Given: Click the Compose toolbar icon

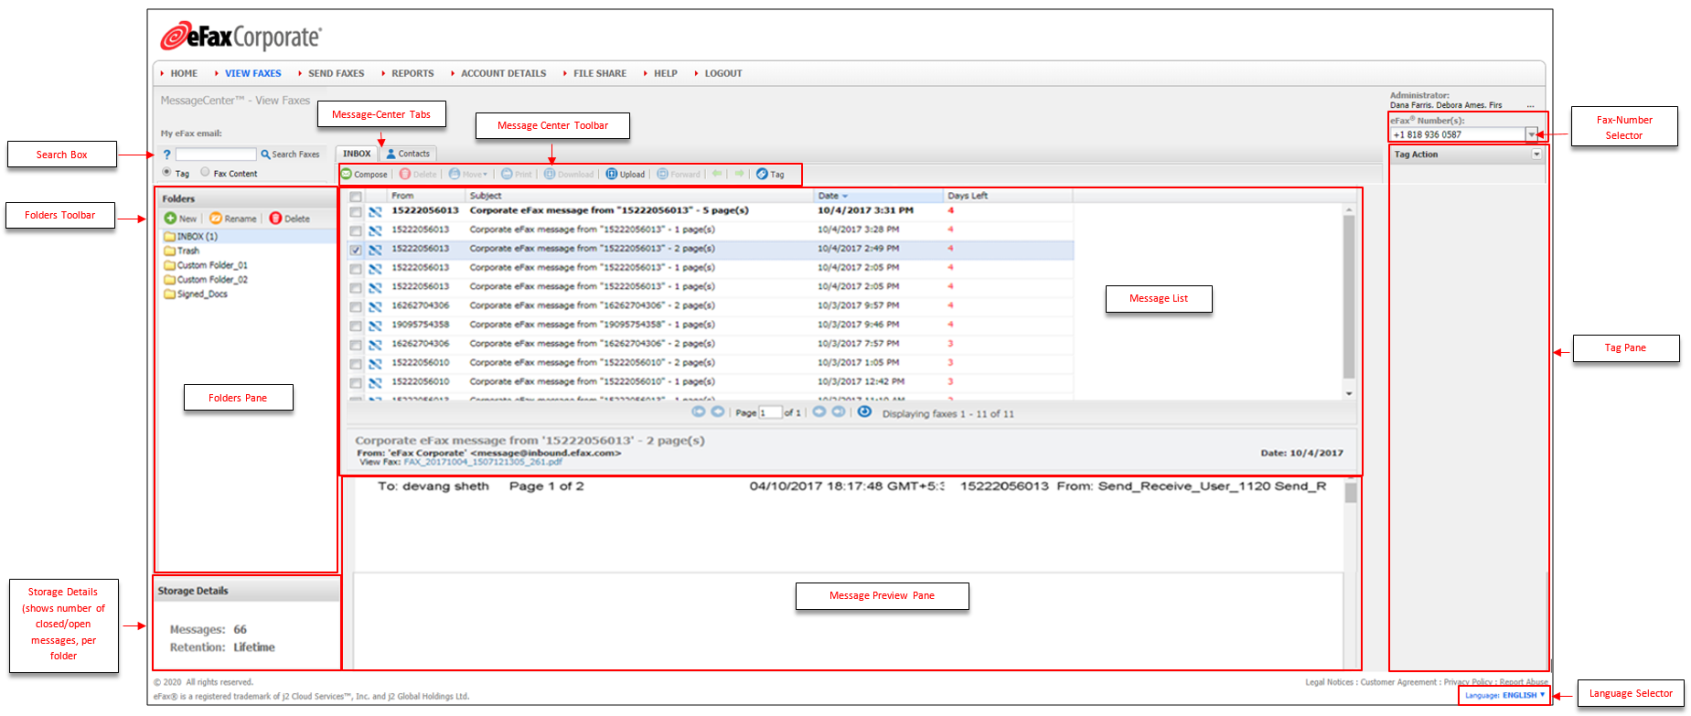Looking at the screenshot, I should pyautogui.click(x=347, y=174).
